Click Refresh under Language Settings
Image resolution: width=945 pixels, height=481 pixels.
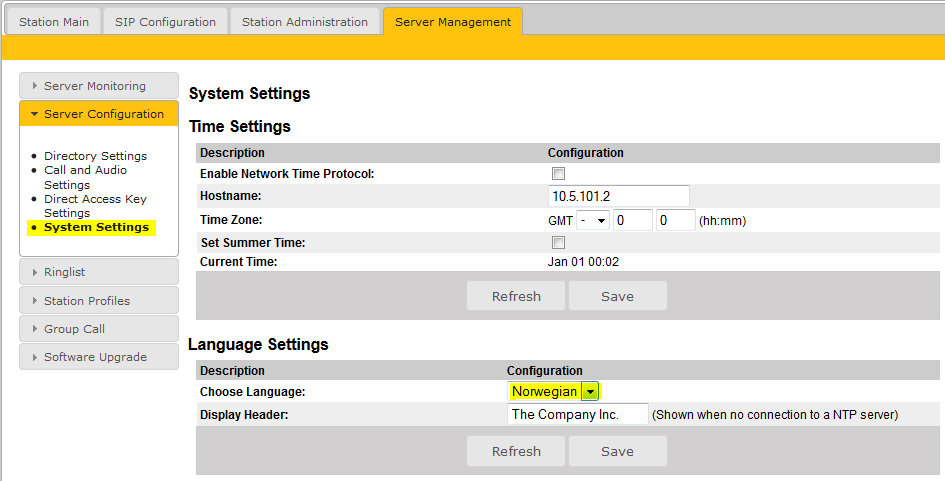(516, 451)
